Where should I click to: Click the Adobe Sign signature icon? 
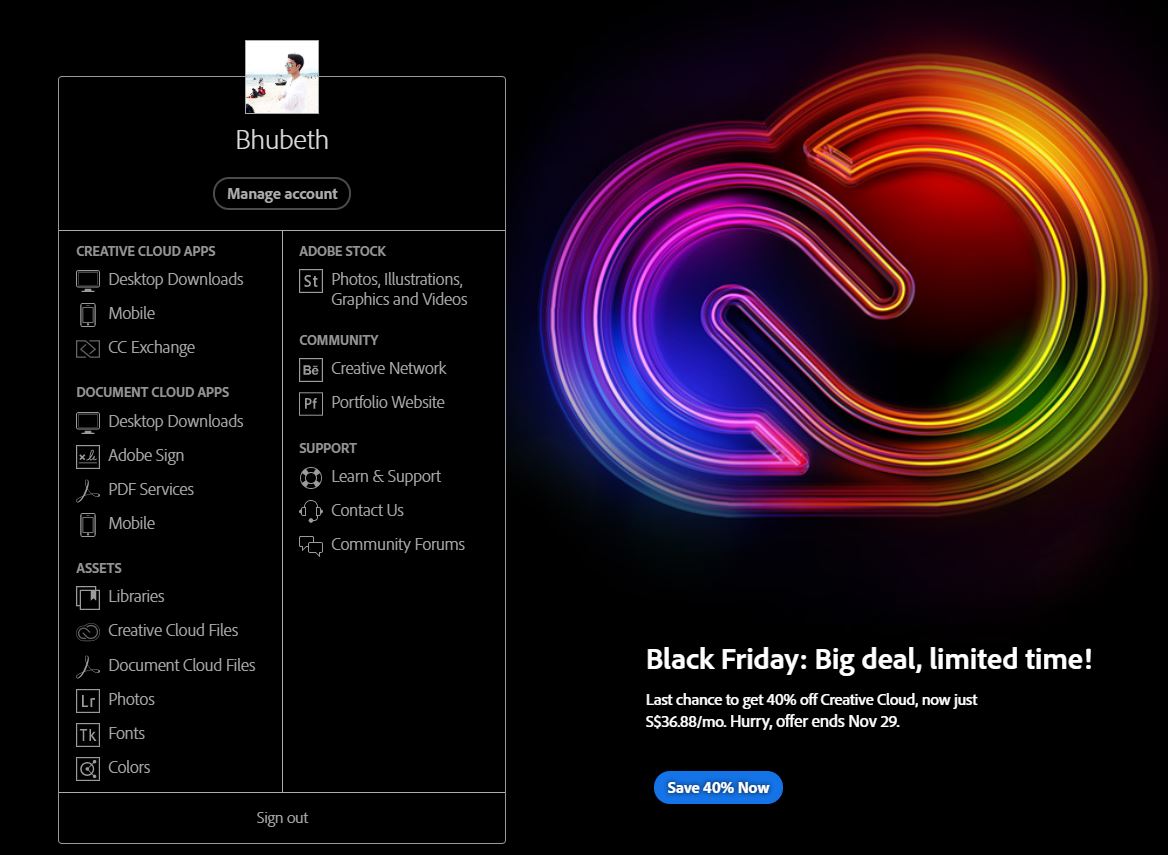88,457
